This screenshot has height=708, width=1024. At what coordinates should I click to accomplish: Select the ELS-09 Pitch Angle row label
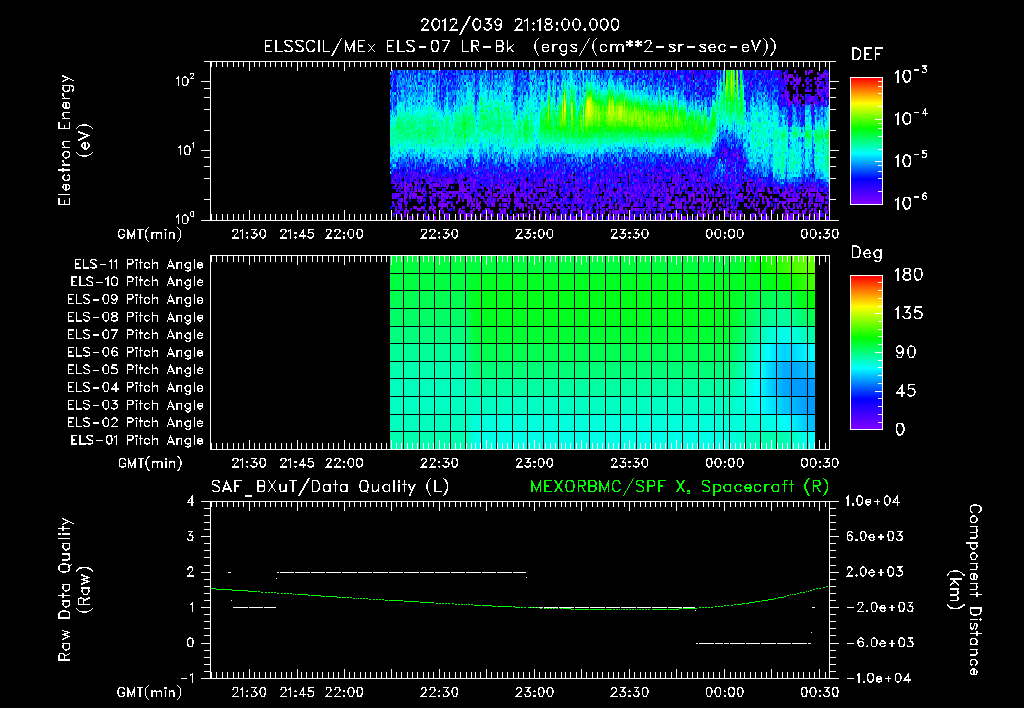(136, 300)
